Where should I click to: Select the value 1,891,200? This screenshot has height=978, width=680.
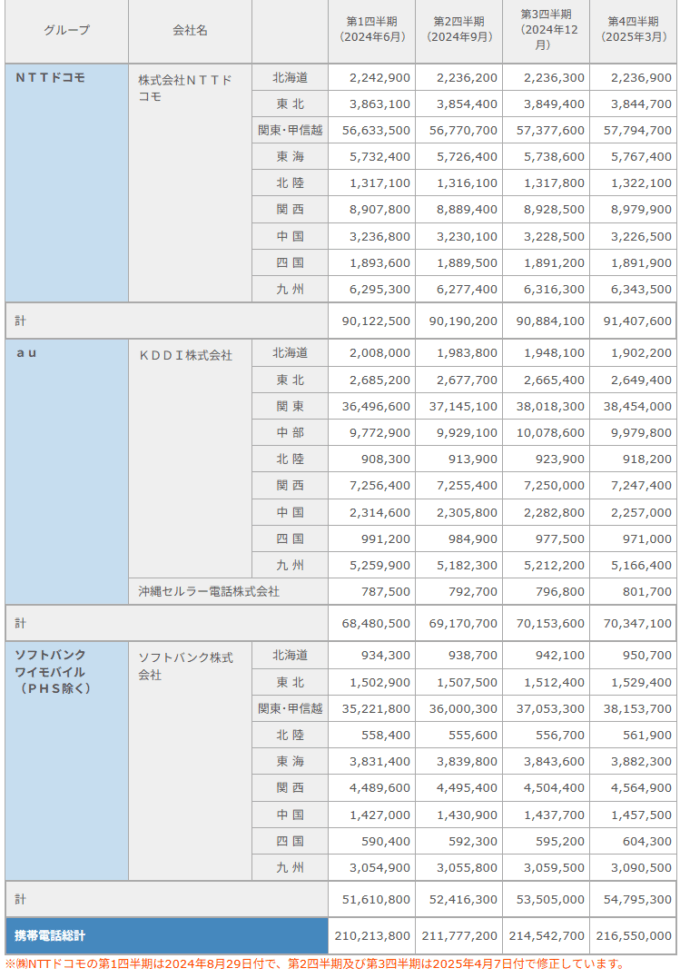coord(554,263)
